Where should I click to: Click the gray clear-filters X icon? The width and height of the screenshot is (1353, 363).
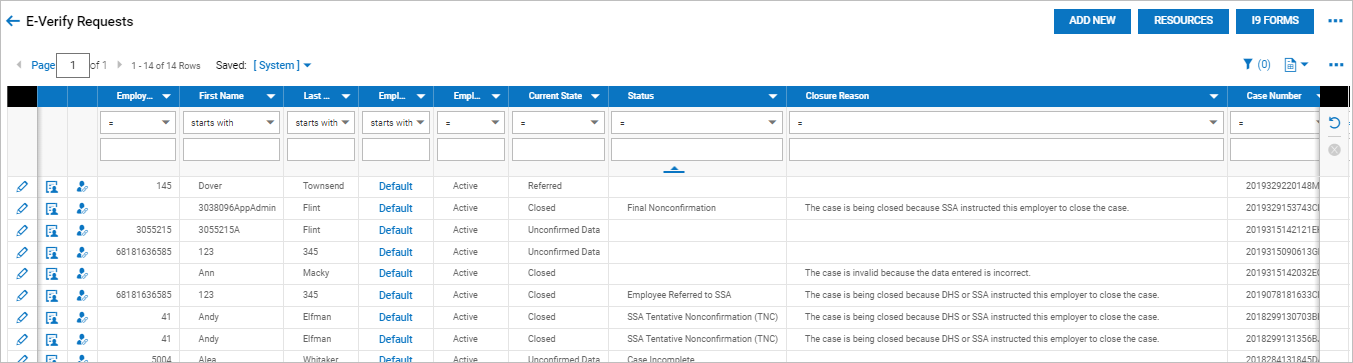coord(1334,150)
